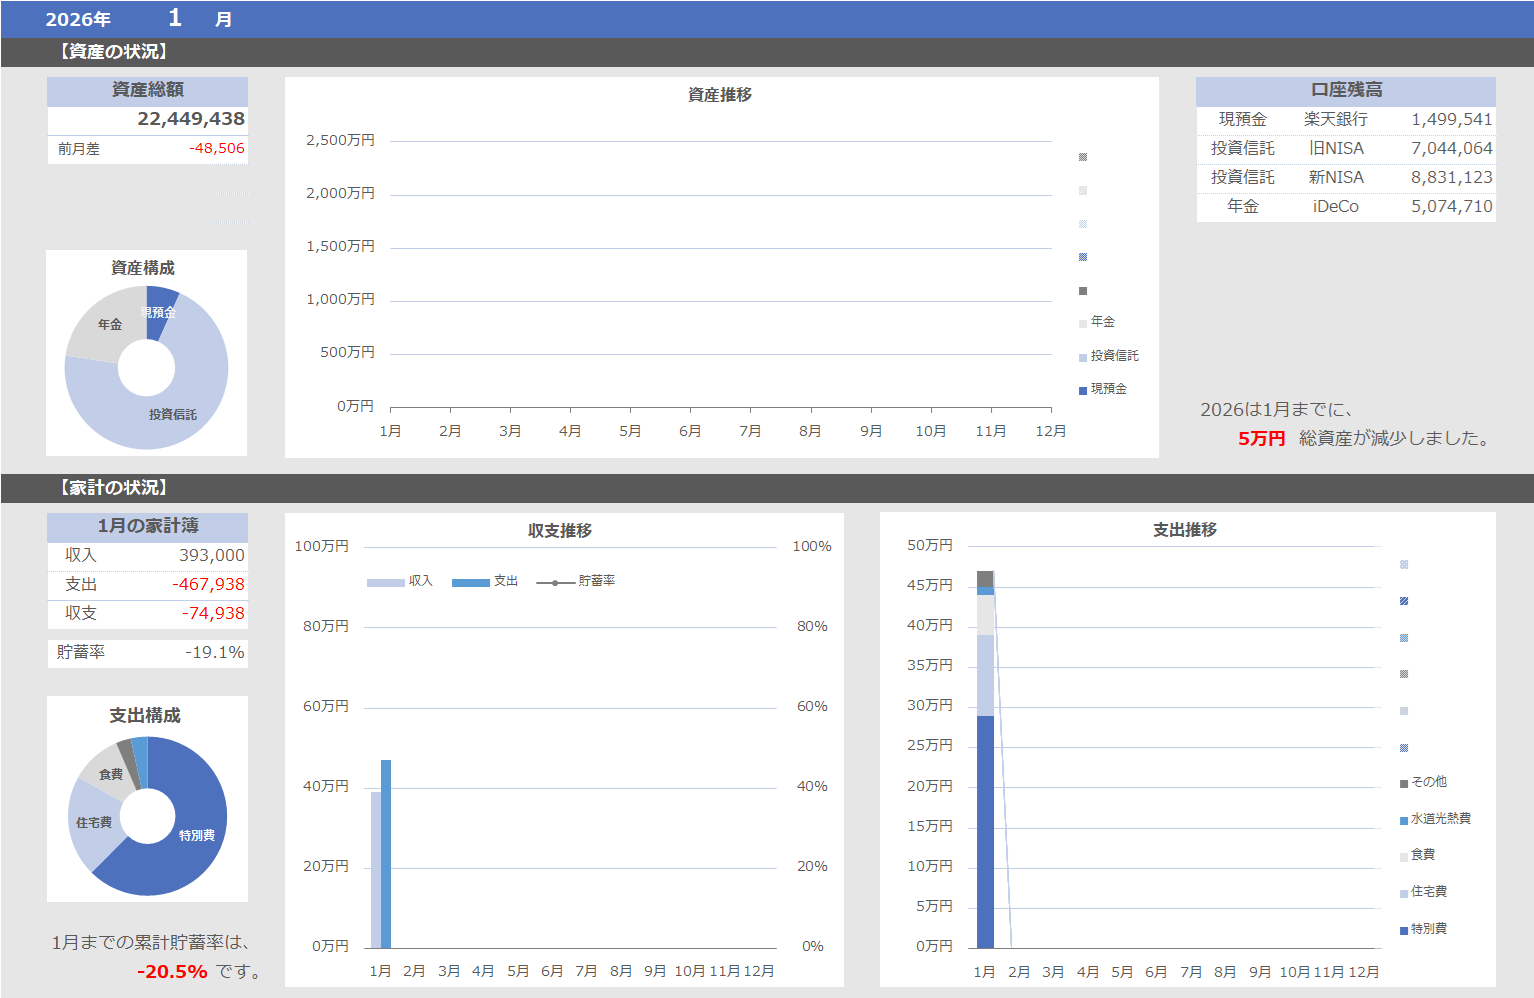Click the 貯蓄率 value -19.1%

click(x=214, y=652)
